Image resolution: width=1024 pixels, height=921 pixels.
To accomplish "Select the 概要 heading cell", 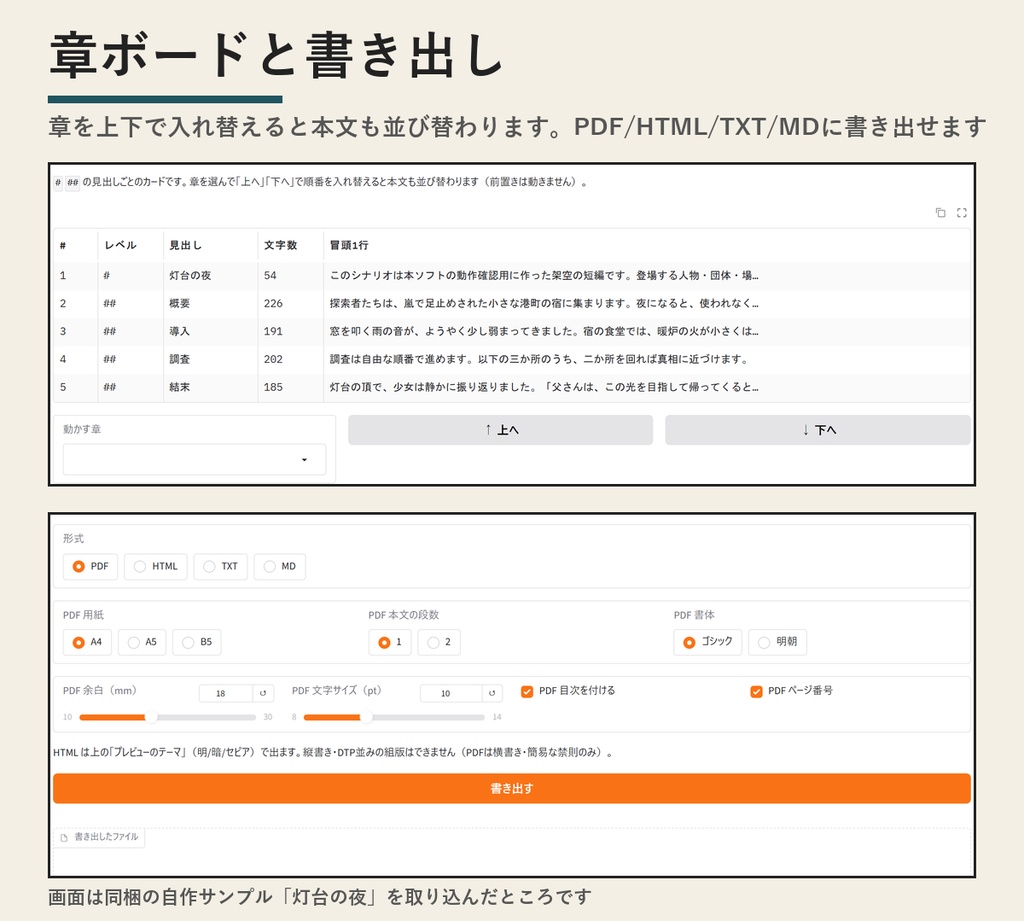I will (210, 304).
